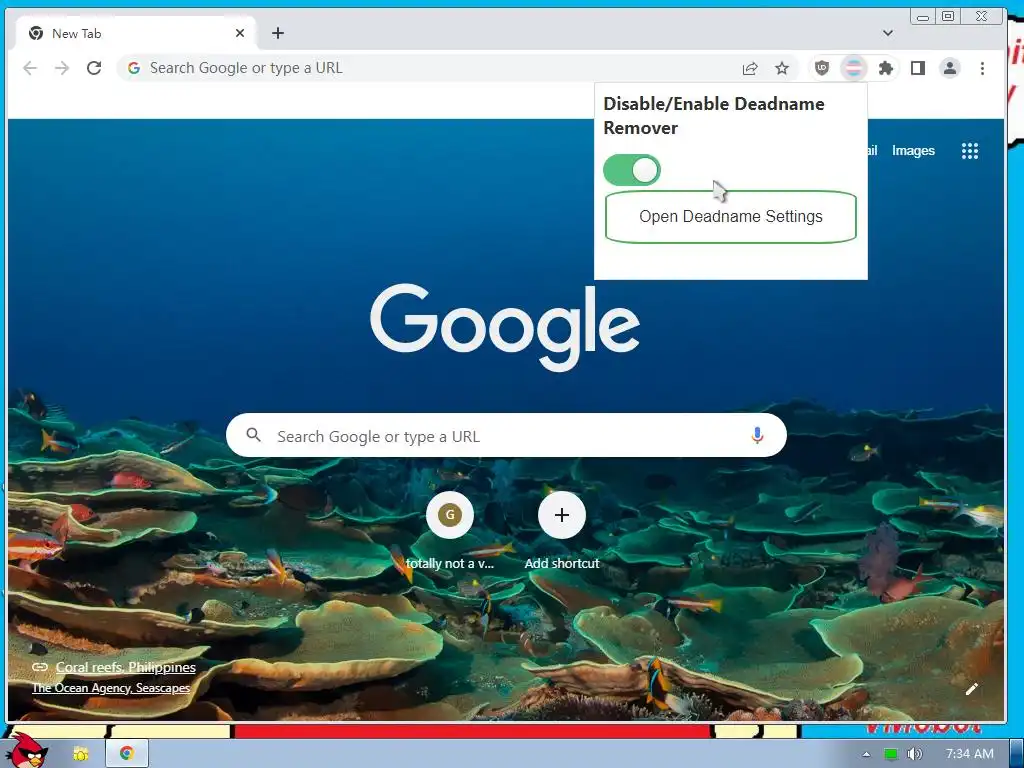The width and height of the screenshot is (1024, 768).
Task: Reload the page
Action: tap(94, 68)
